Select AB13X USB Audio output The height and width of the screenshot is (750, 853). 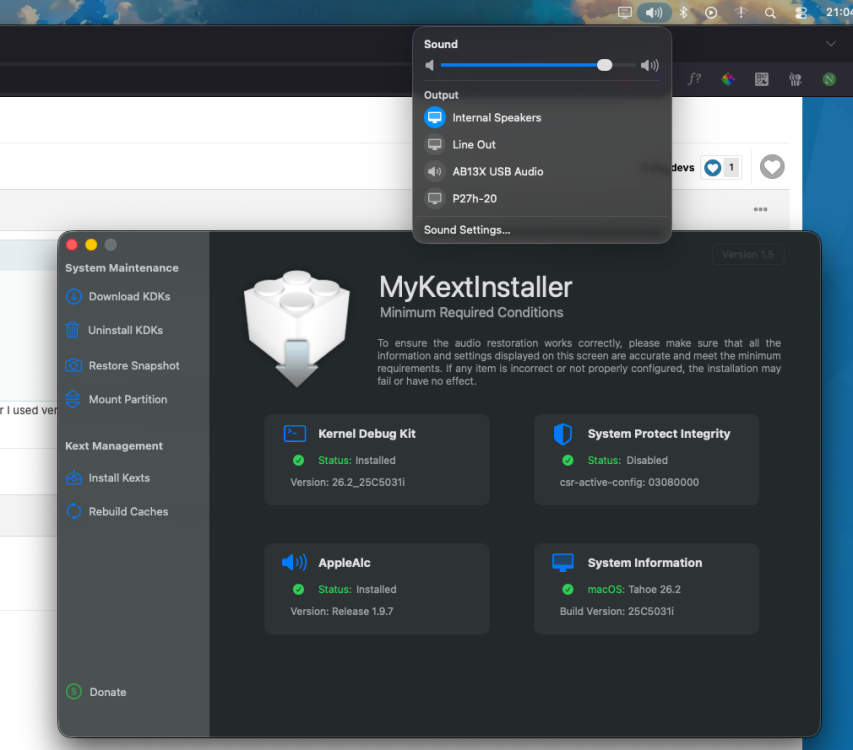[x=542, y=171]
